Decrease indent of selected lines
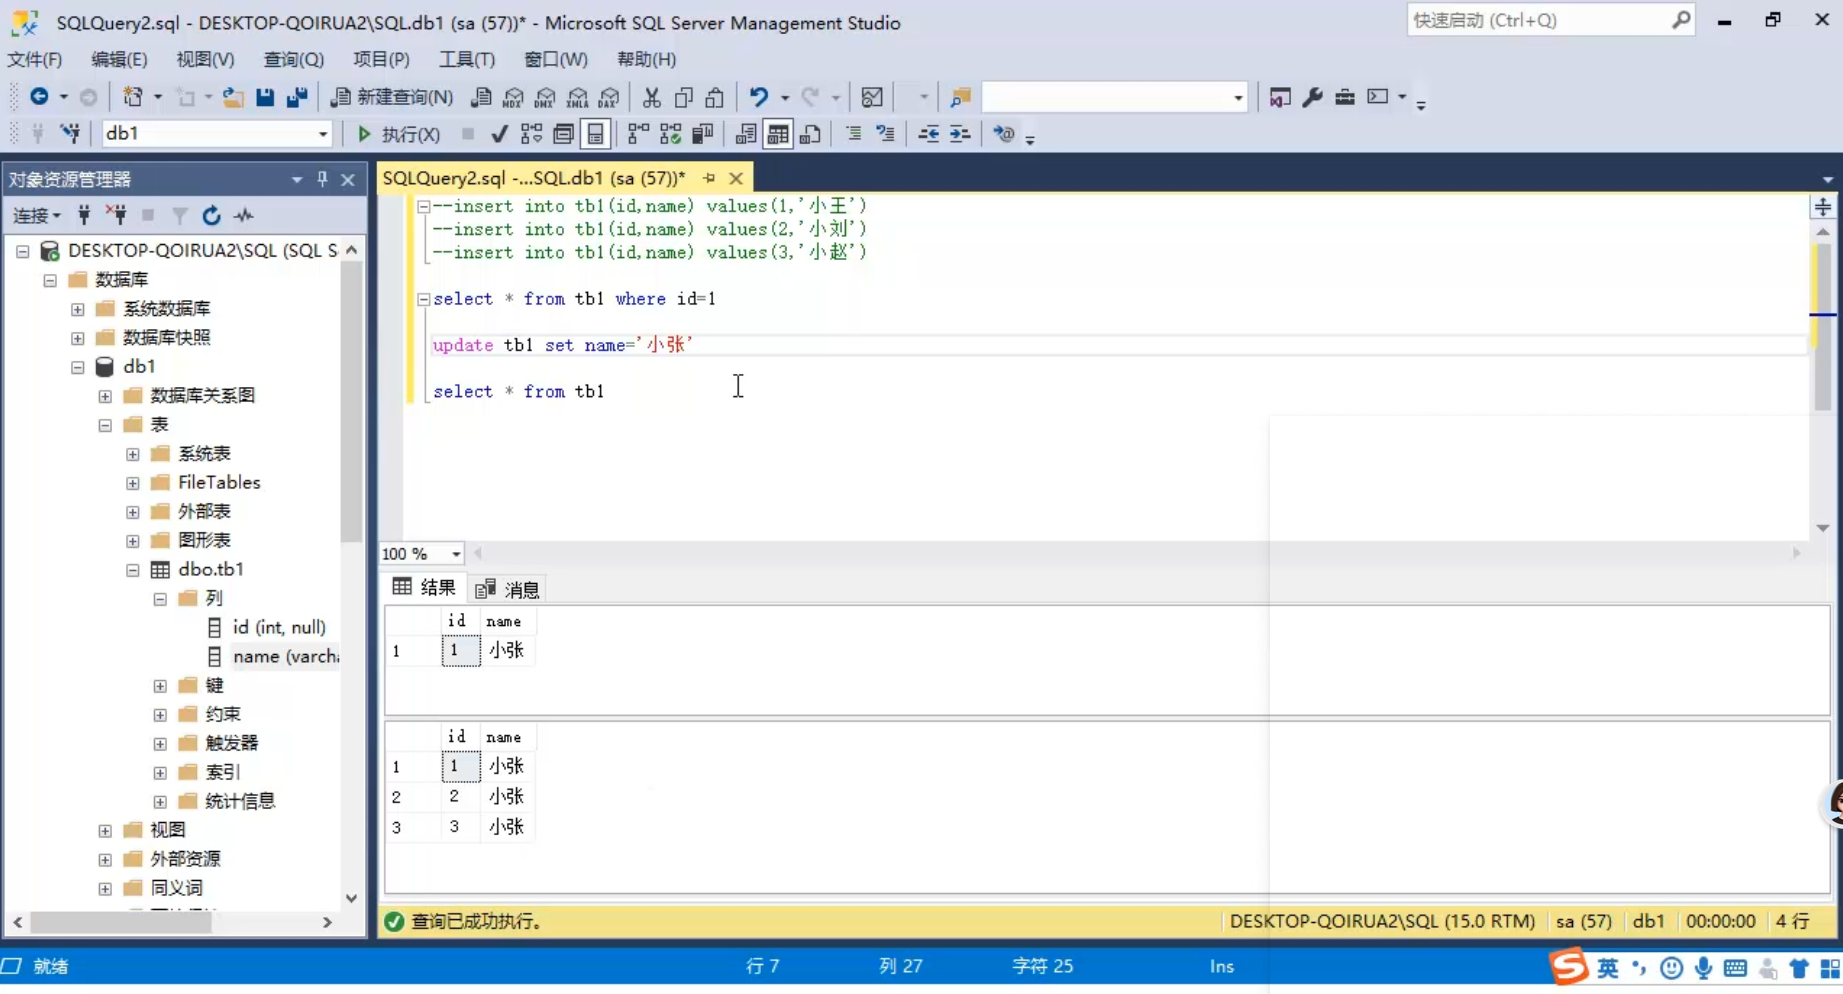1843x994 pixels. coord(929,134)
